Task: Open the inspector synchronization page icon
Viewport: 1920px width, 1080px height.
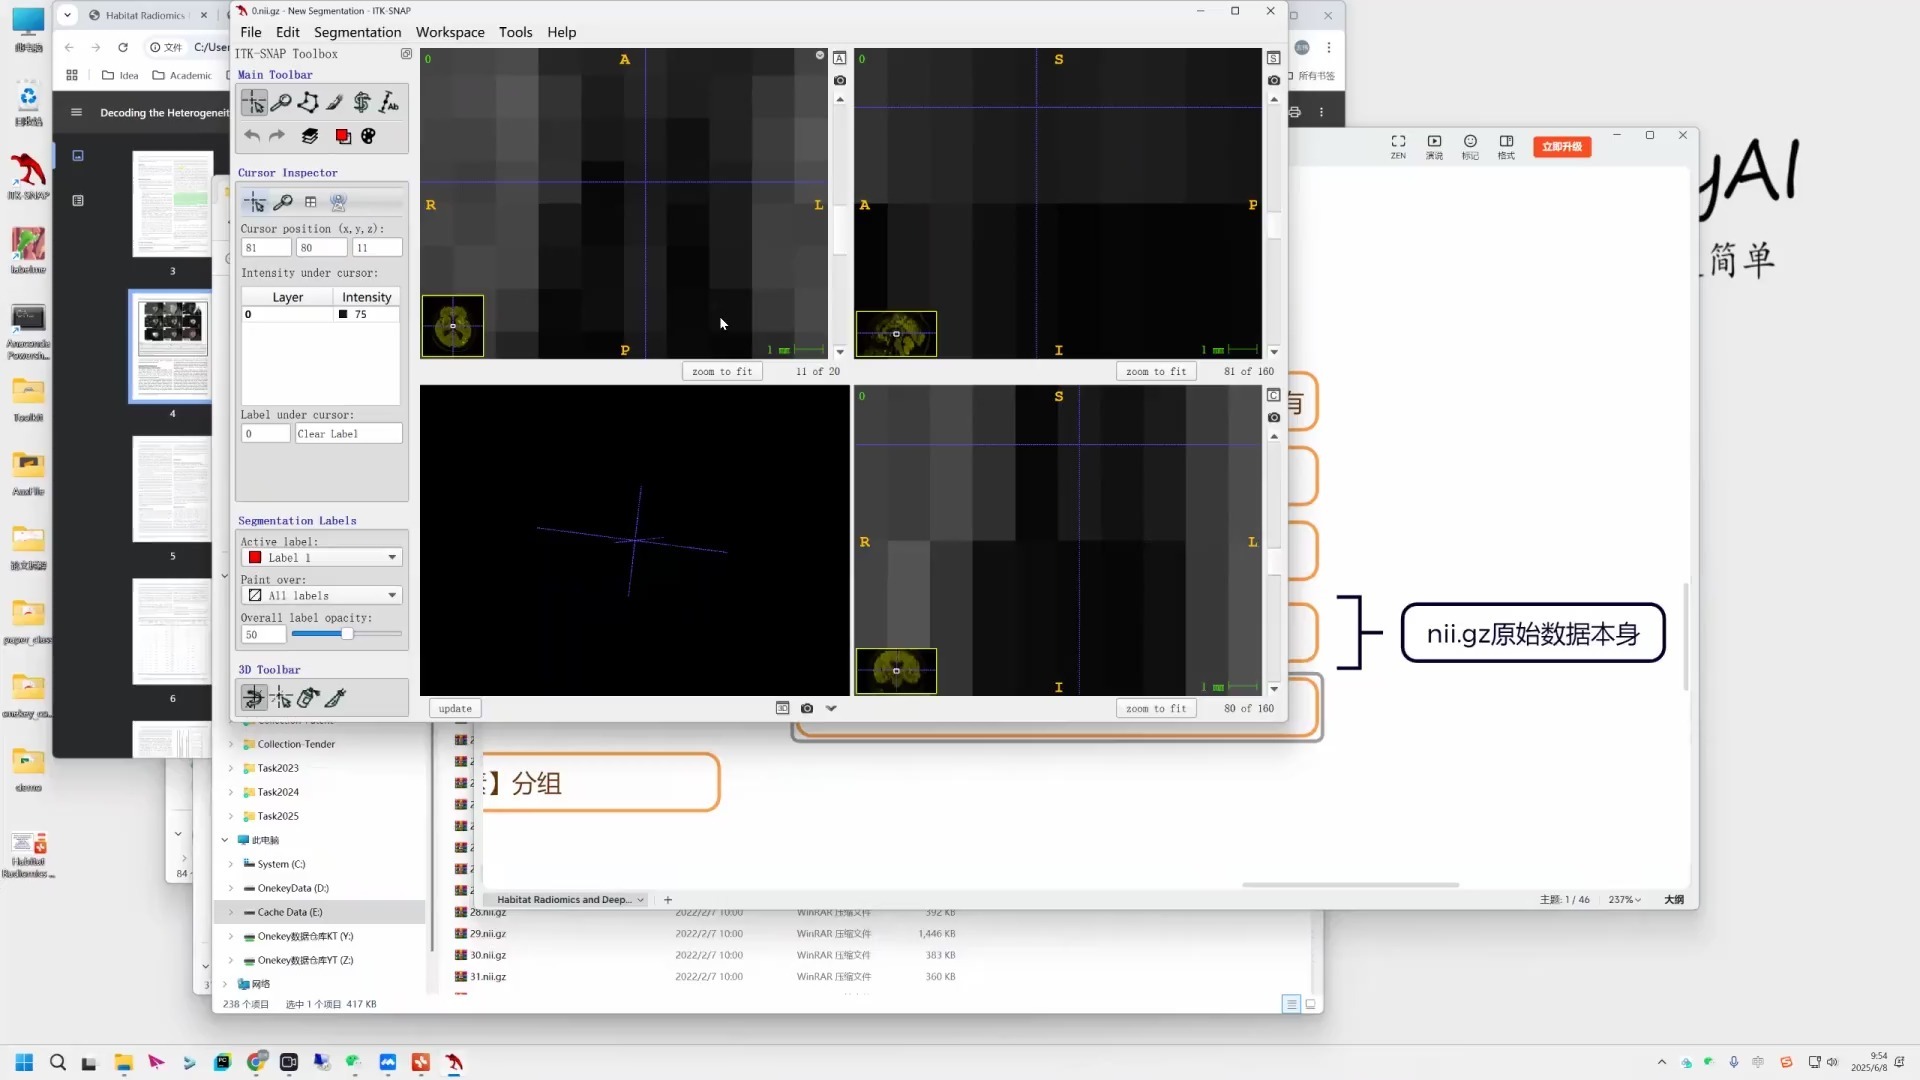Action: pos(338,202)
